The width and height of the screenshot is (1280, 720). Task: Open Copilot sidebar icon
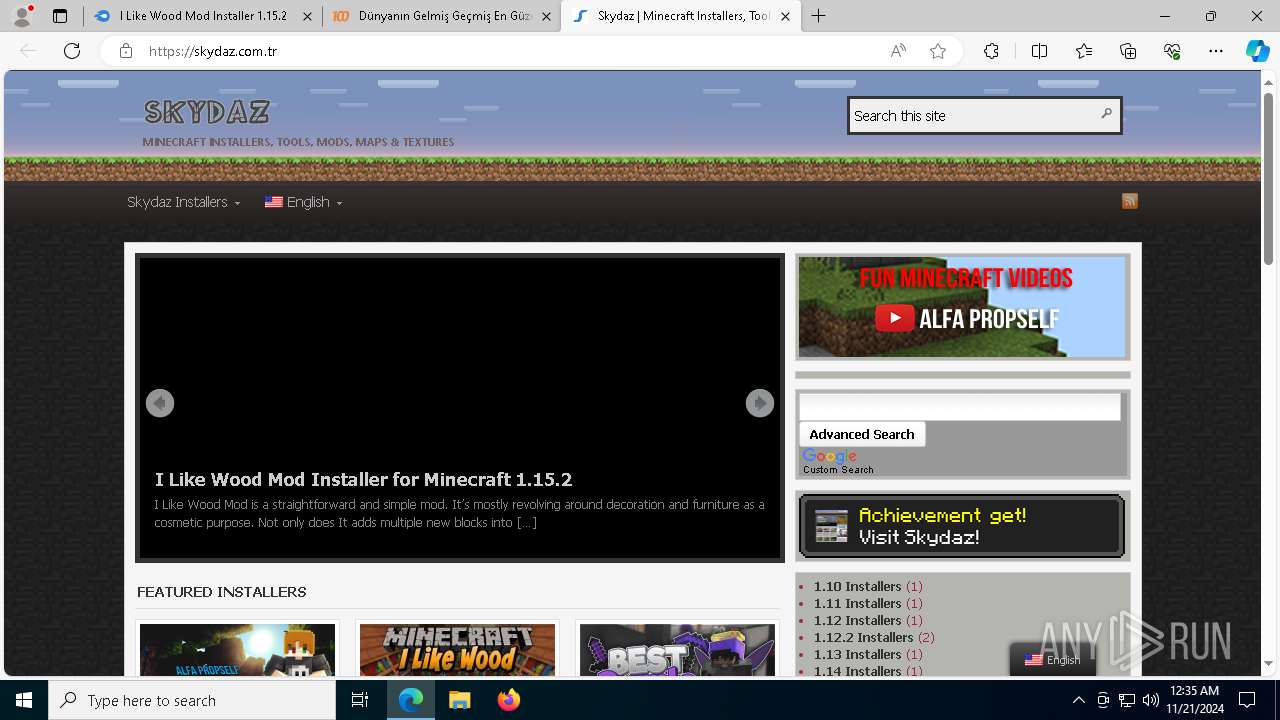(x=1257, y=51)
